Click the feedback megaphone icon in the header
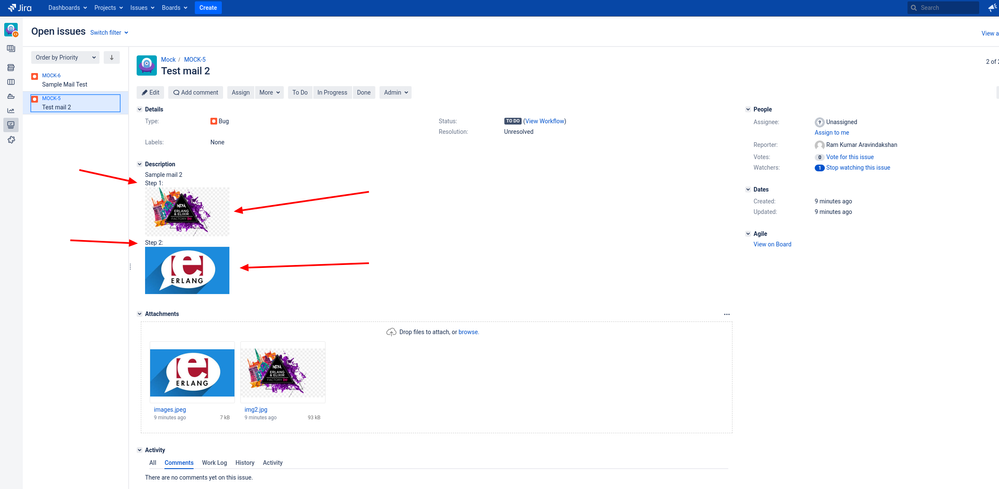 pos(992,8)
